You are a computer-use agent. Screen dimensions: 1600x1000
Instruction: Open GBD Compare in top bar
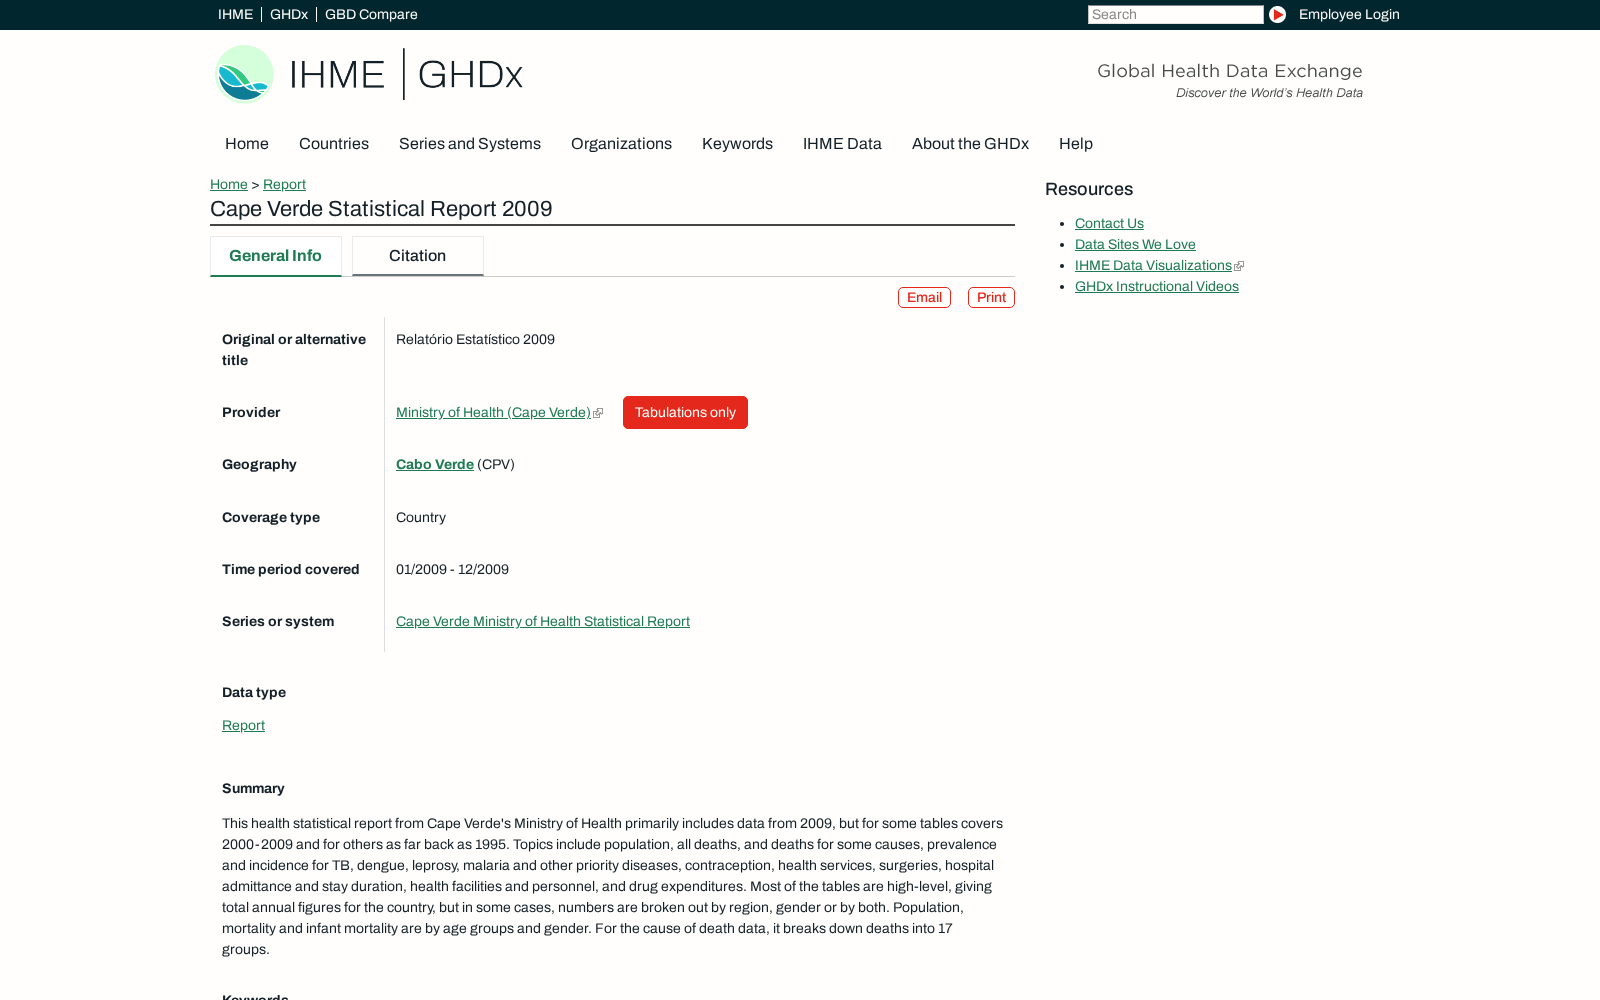click(x=371, y=14)
